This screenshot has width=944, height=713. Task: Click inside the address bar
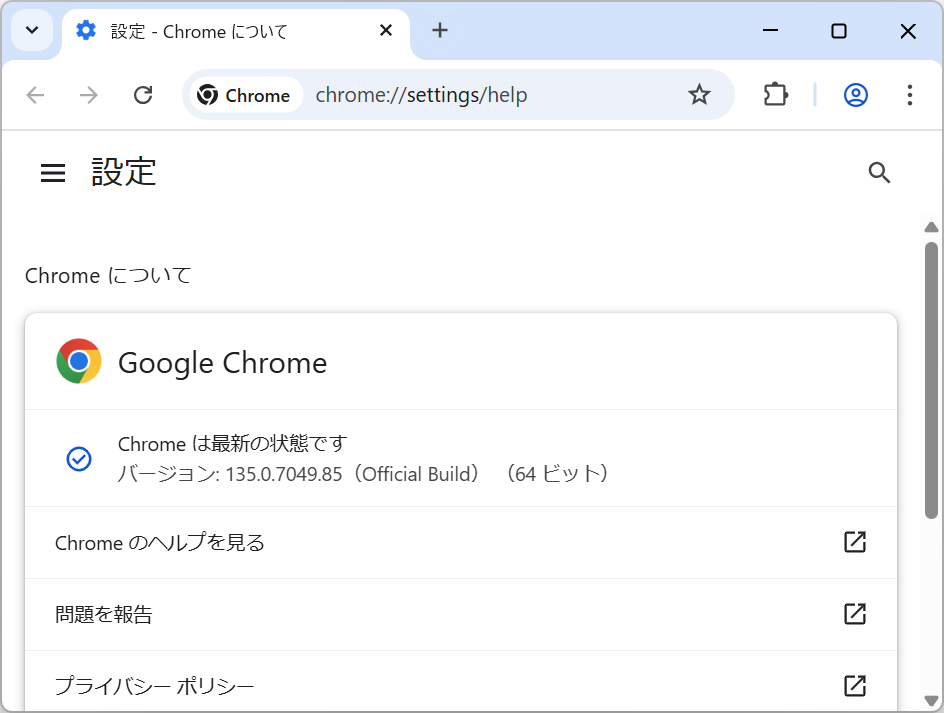(x=450, y=95)
